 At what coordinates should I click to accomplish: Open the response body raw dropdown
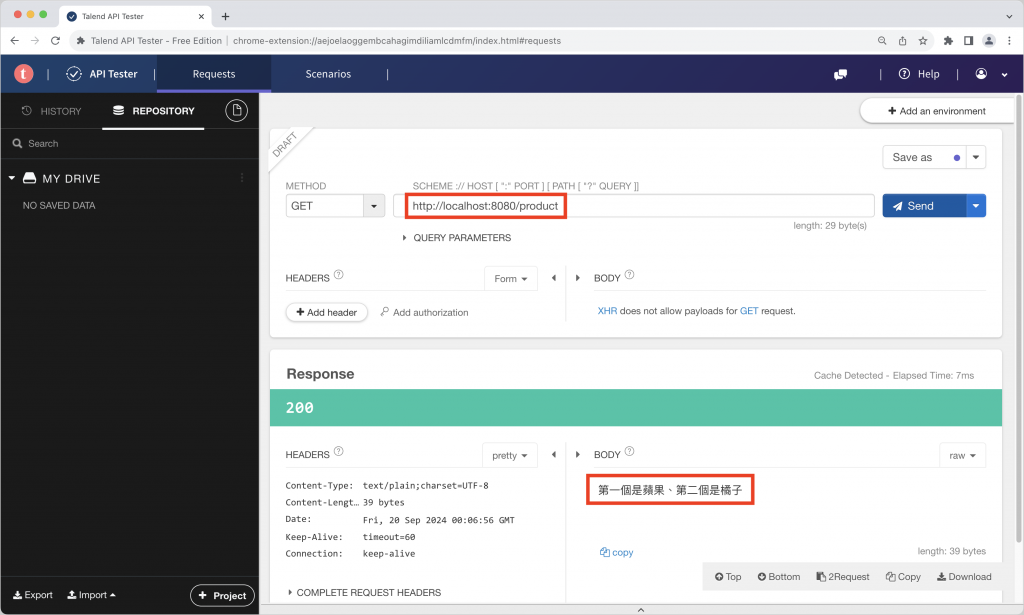[962, 455]
